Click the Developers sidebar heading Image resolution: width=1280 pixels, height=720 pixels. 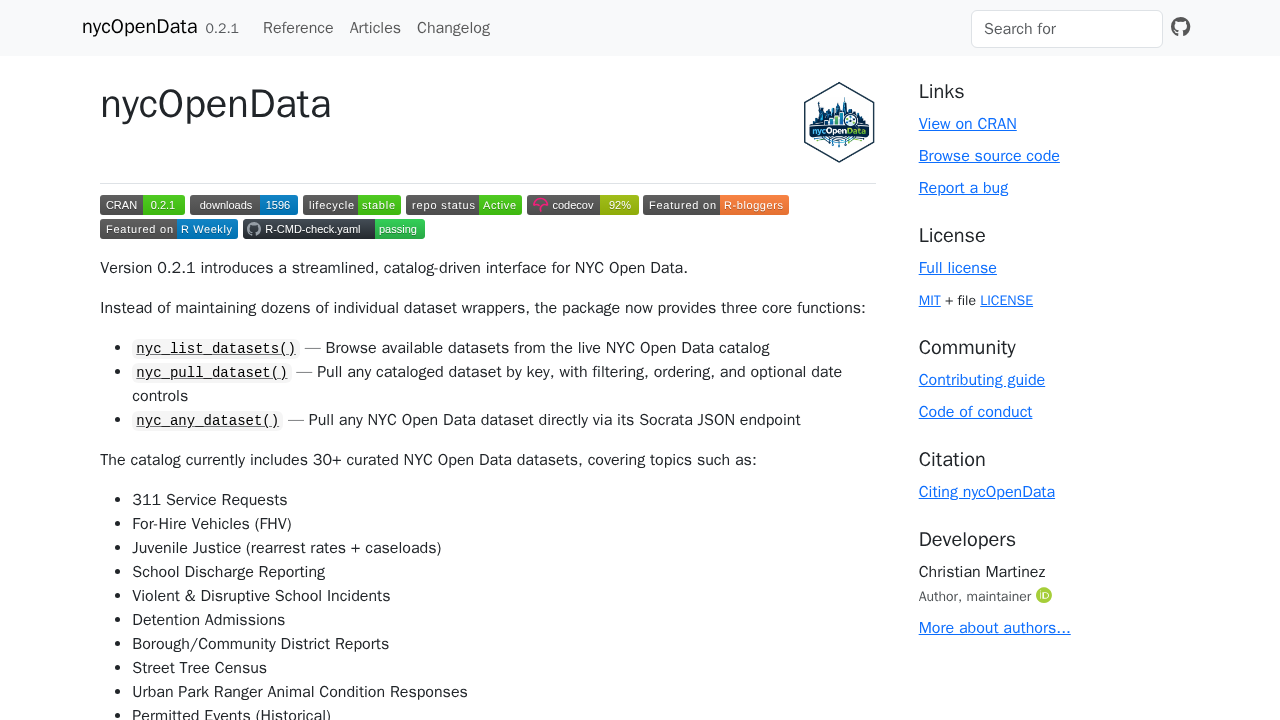(967, 540)
